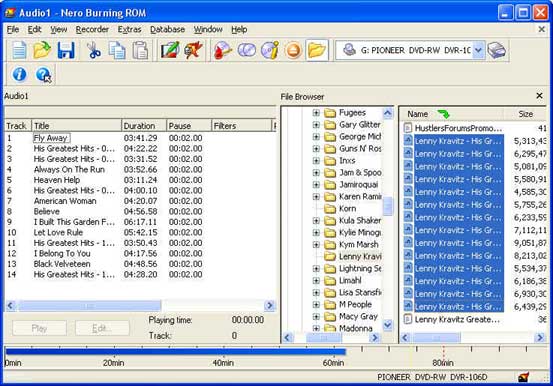The image size is (553, 386).
Task: Select the Inxs folder
Action: click(340, 161)
